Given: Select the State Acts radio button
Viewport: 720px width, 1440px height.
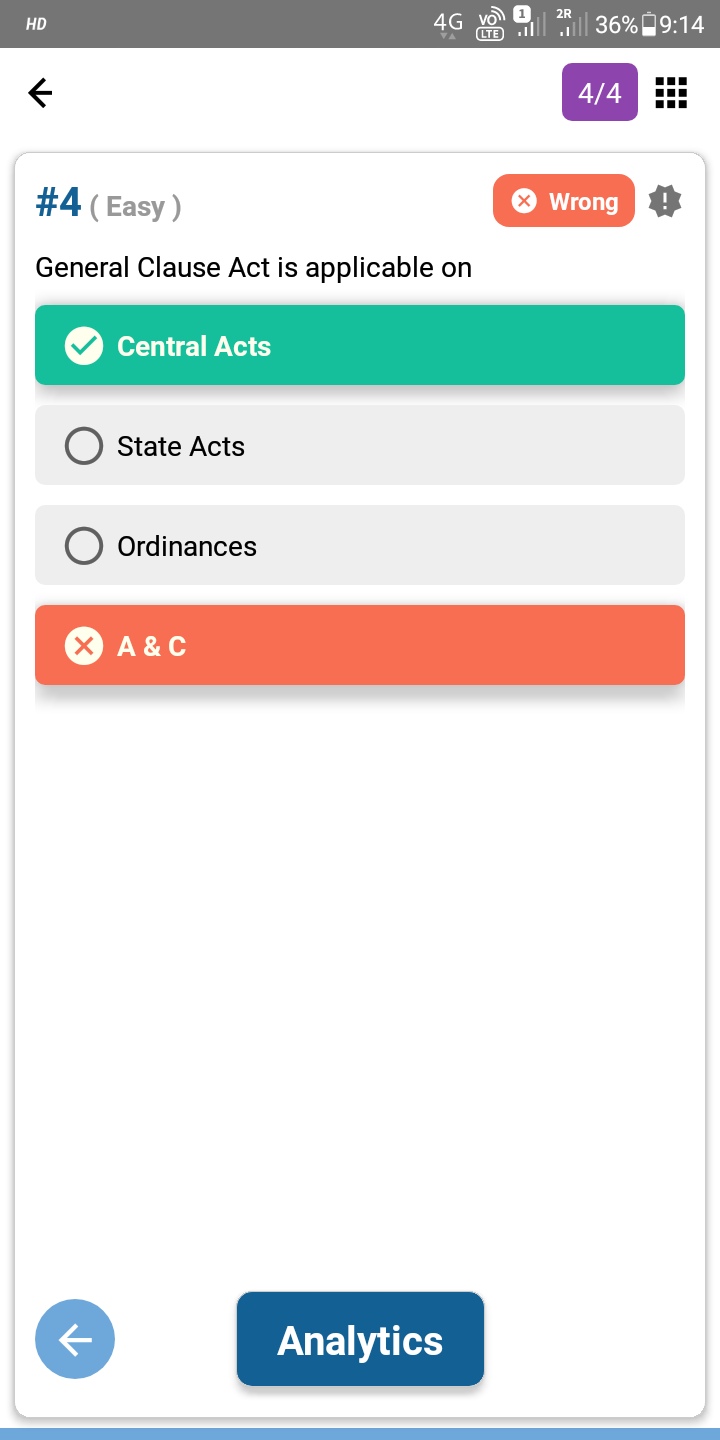Looking at the screenshot, I should (x=84, y=446).
